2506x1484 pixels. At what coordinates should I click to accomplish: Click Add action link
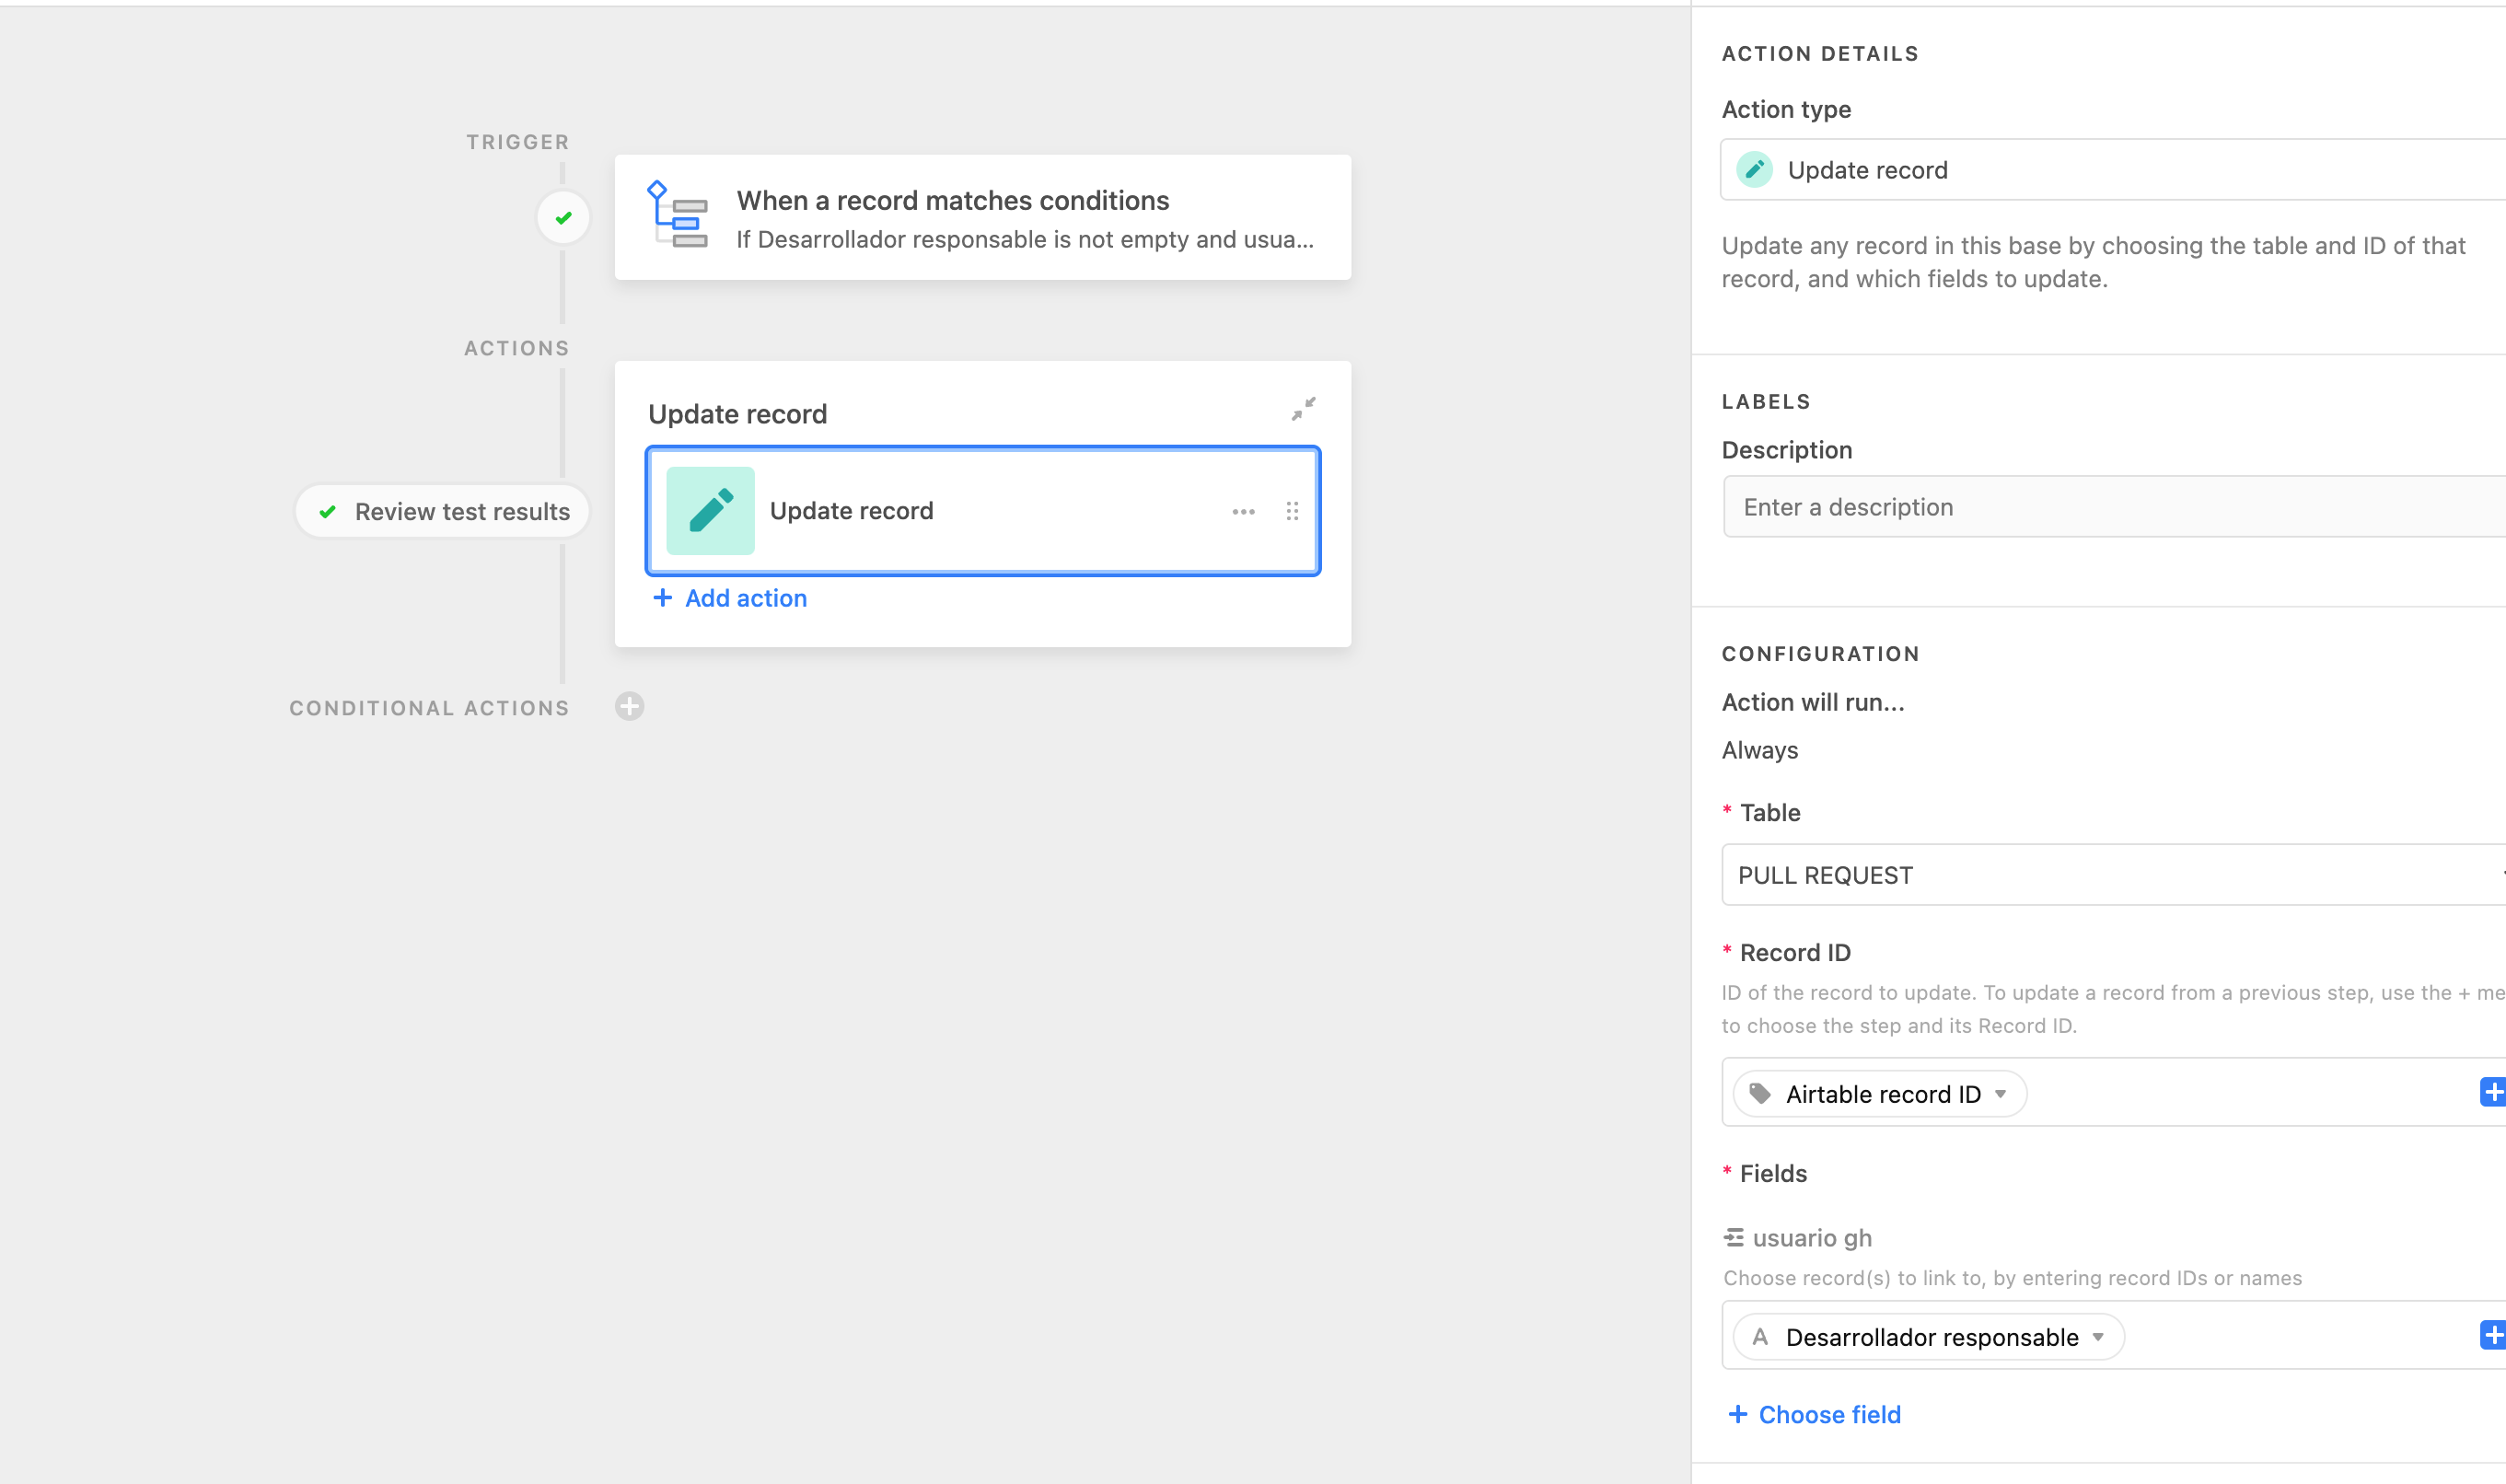pos(730,598)
